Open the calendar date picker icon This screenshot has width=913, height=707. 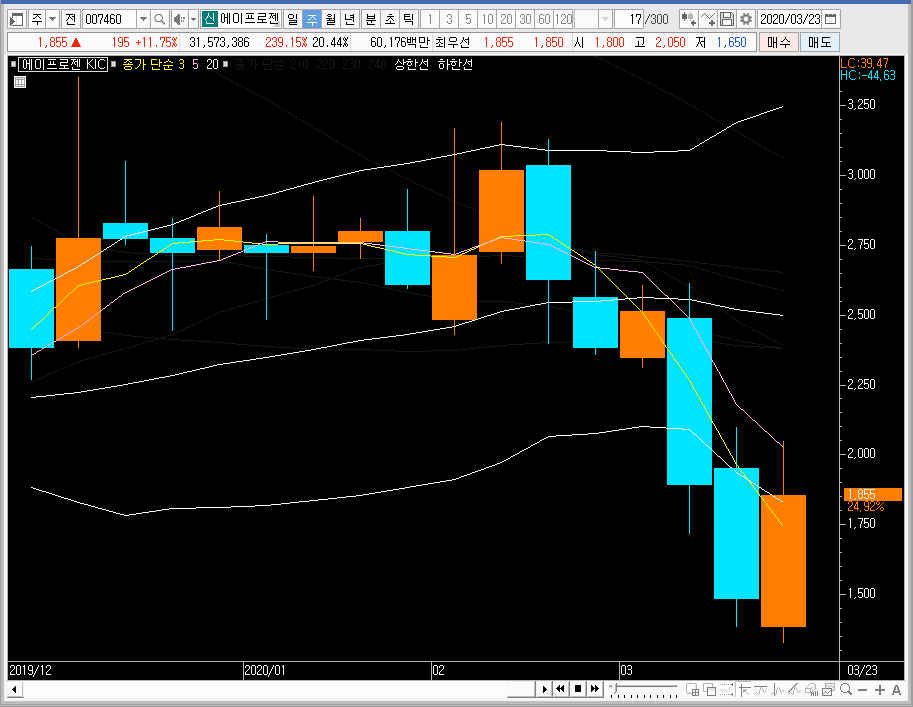point(831,19)
